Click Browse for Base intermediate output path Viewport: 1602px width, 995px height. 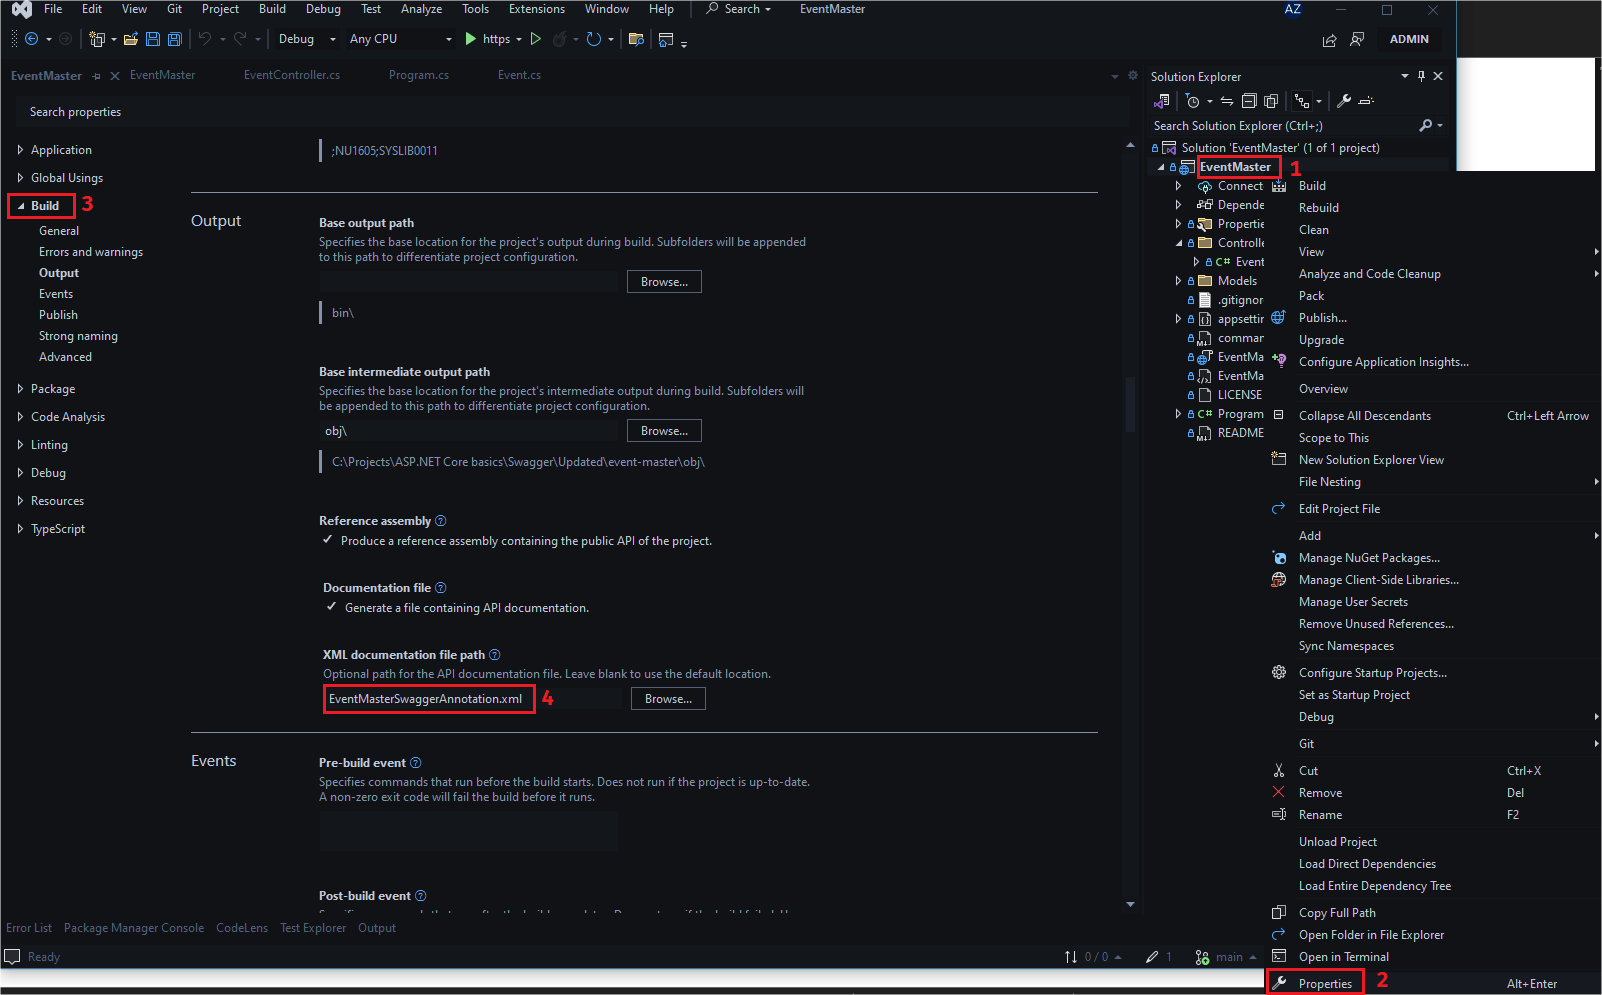[x=664, y=431]
